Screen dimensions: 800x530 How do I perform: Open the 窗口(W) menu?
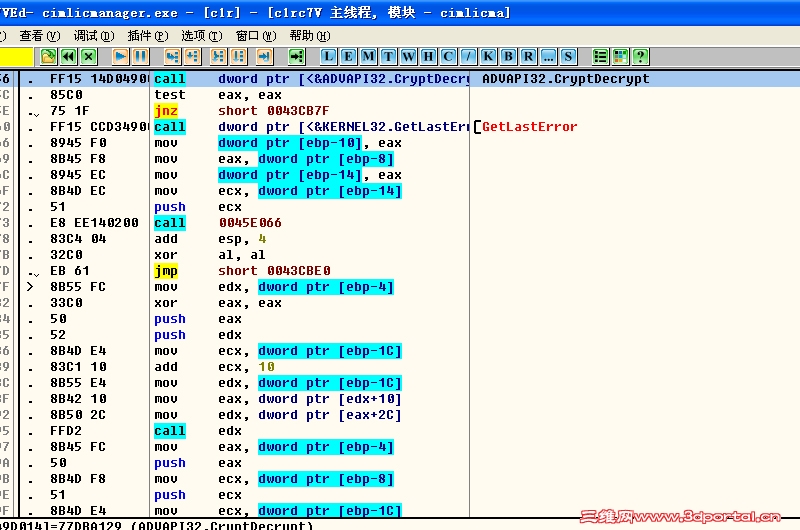256,36
